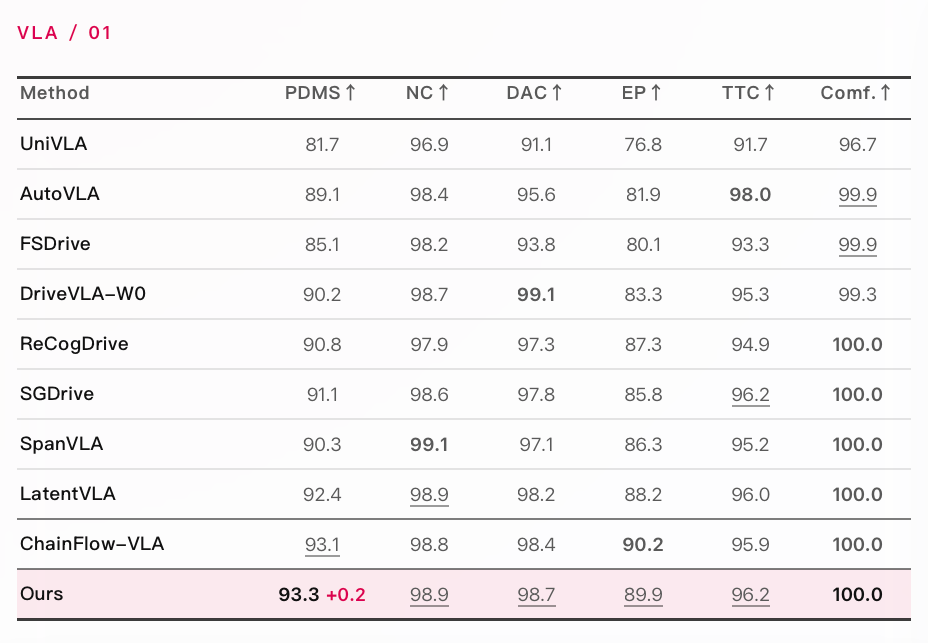
Task: Select the VLA / 01 section label
Action: coord(64,33)
